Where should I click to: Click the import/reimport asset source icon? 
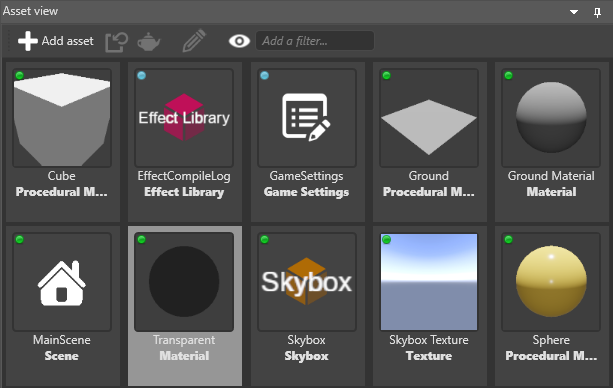tap(117, 42)
